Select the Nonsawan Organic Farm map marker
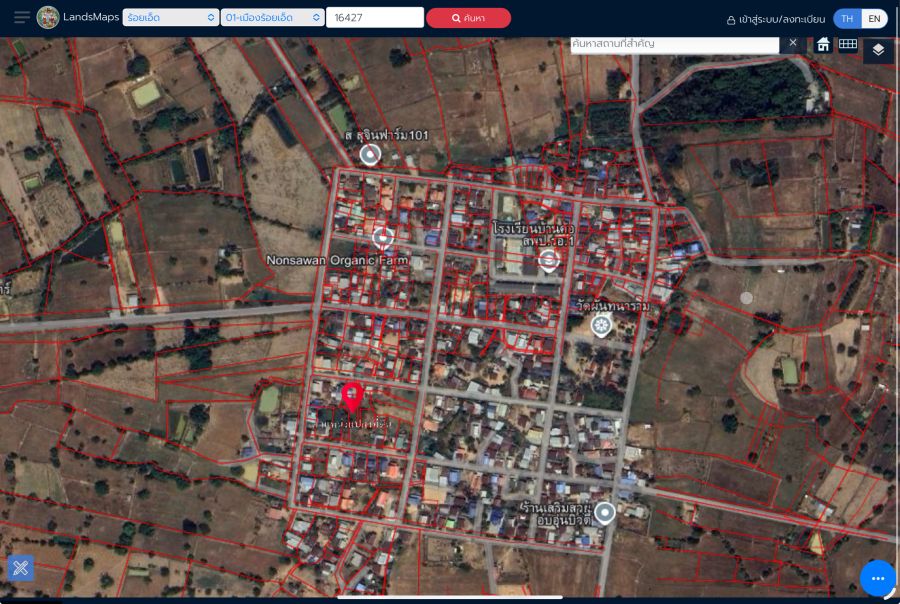This screenshot has width=900, height=604. click(x=382, y=237)
